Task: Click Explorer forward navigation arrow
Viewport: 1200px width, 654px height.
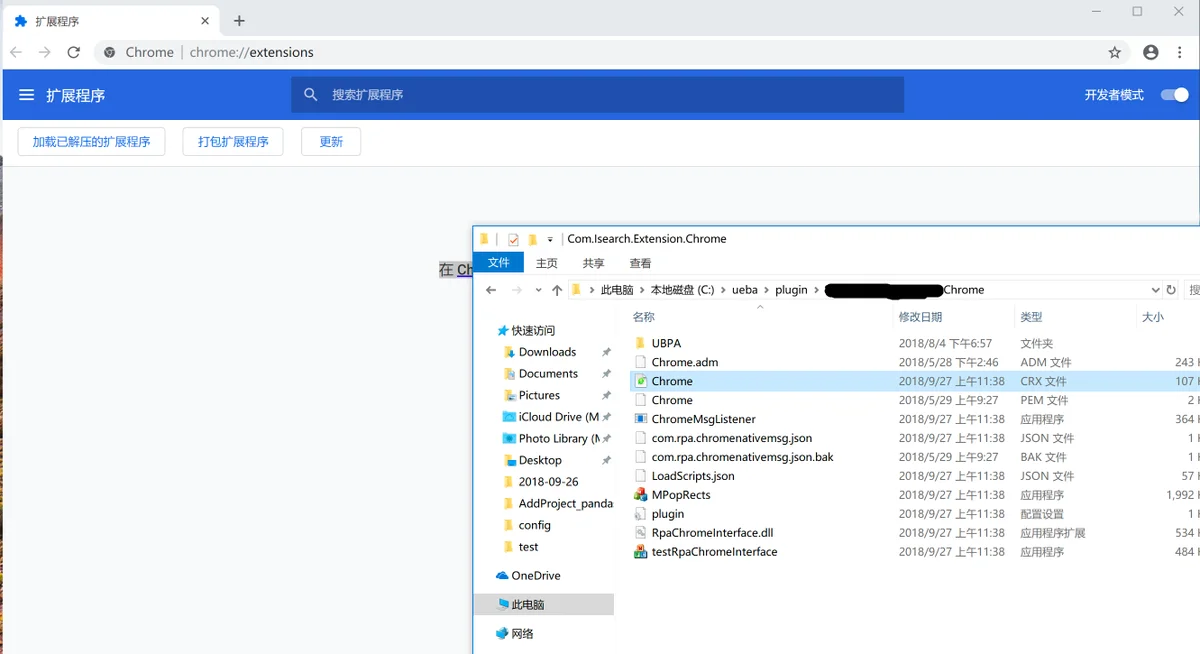Action: pyautogui.click(x=516, y=290)
